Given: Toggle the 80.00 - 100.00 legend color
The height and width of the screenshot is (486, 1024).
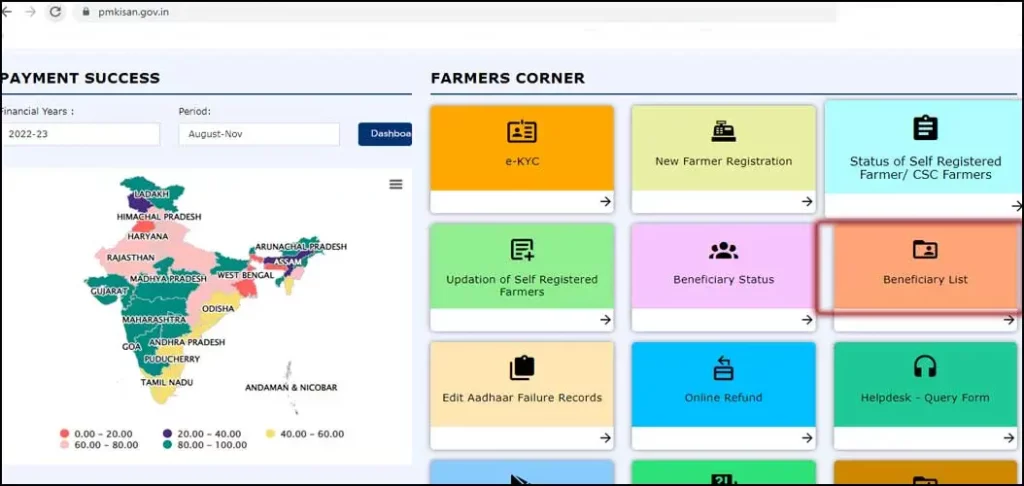Looking at the screenshot, I should pos(167,445).
